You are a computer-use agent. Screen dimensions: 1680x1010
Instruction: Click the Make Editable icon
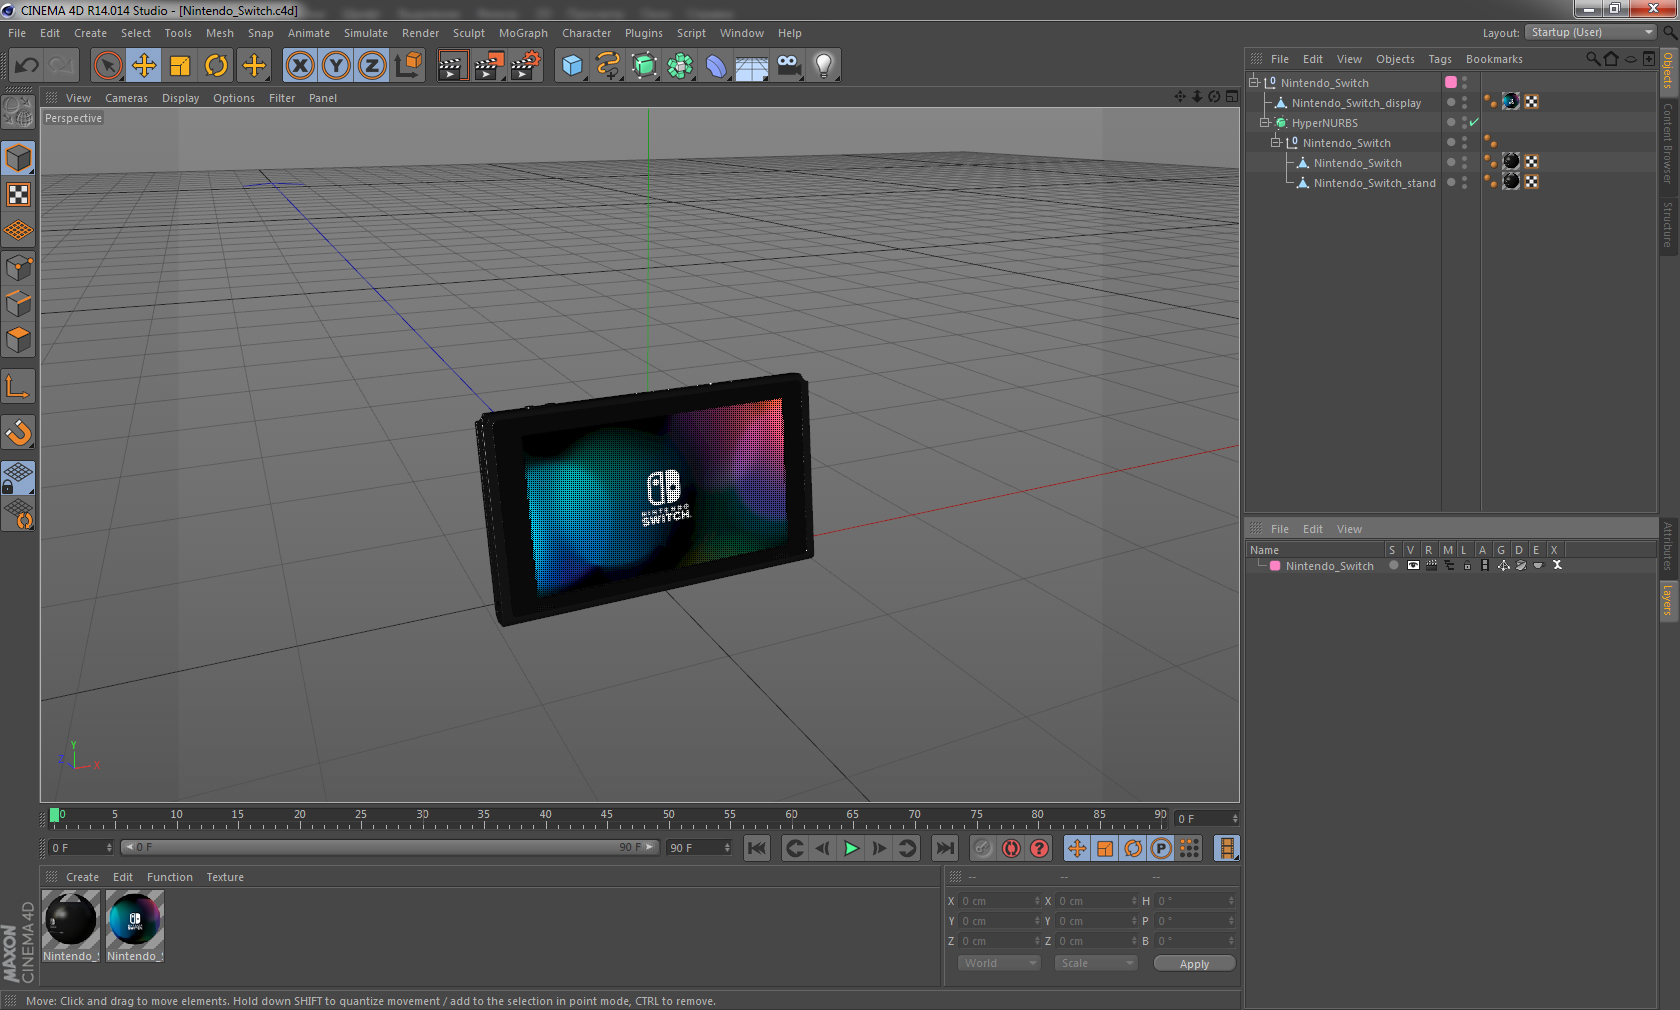(18, 112)
